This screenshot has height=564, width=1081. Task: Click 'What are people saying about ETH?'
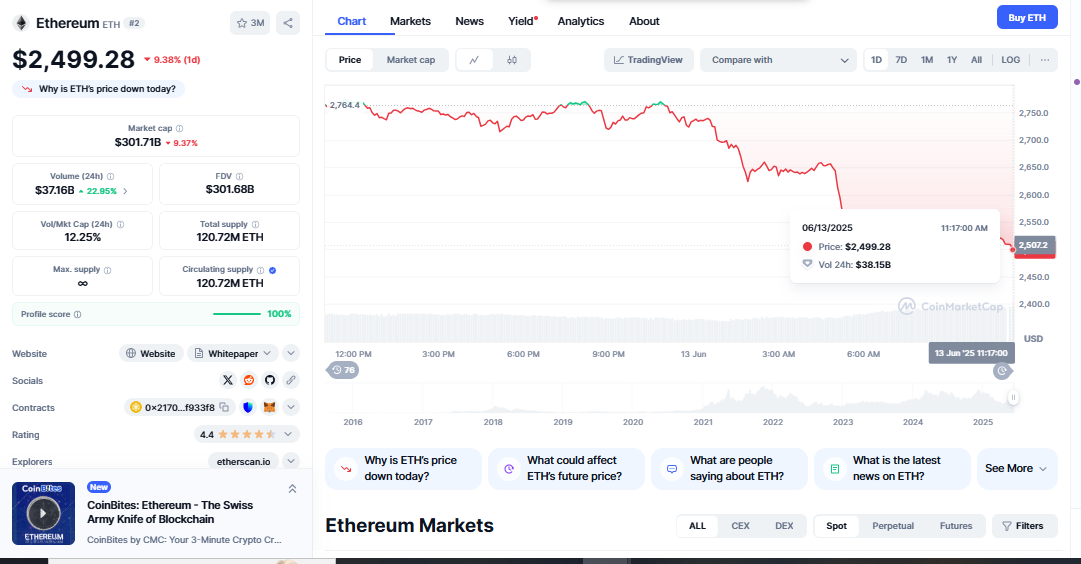[729, 469]
